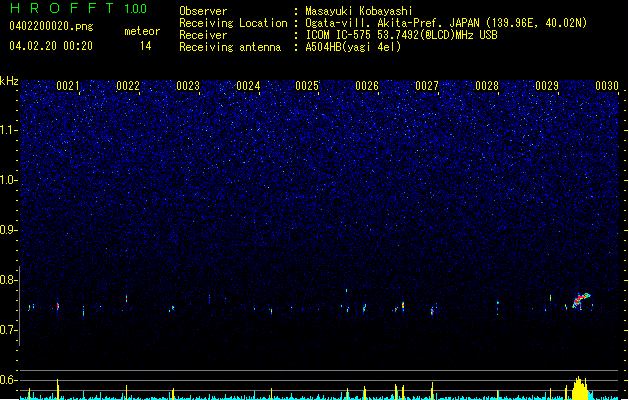Click the version number 1.00
629x400 pixels.
point(136,9)
